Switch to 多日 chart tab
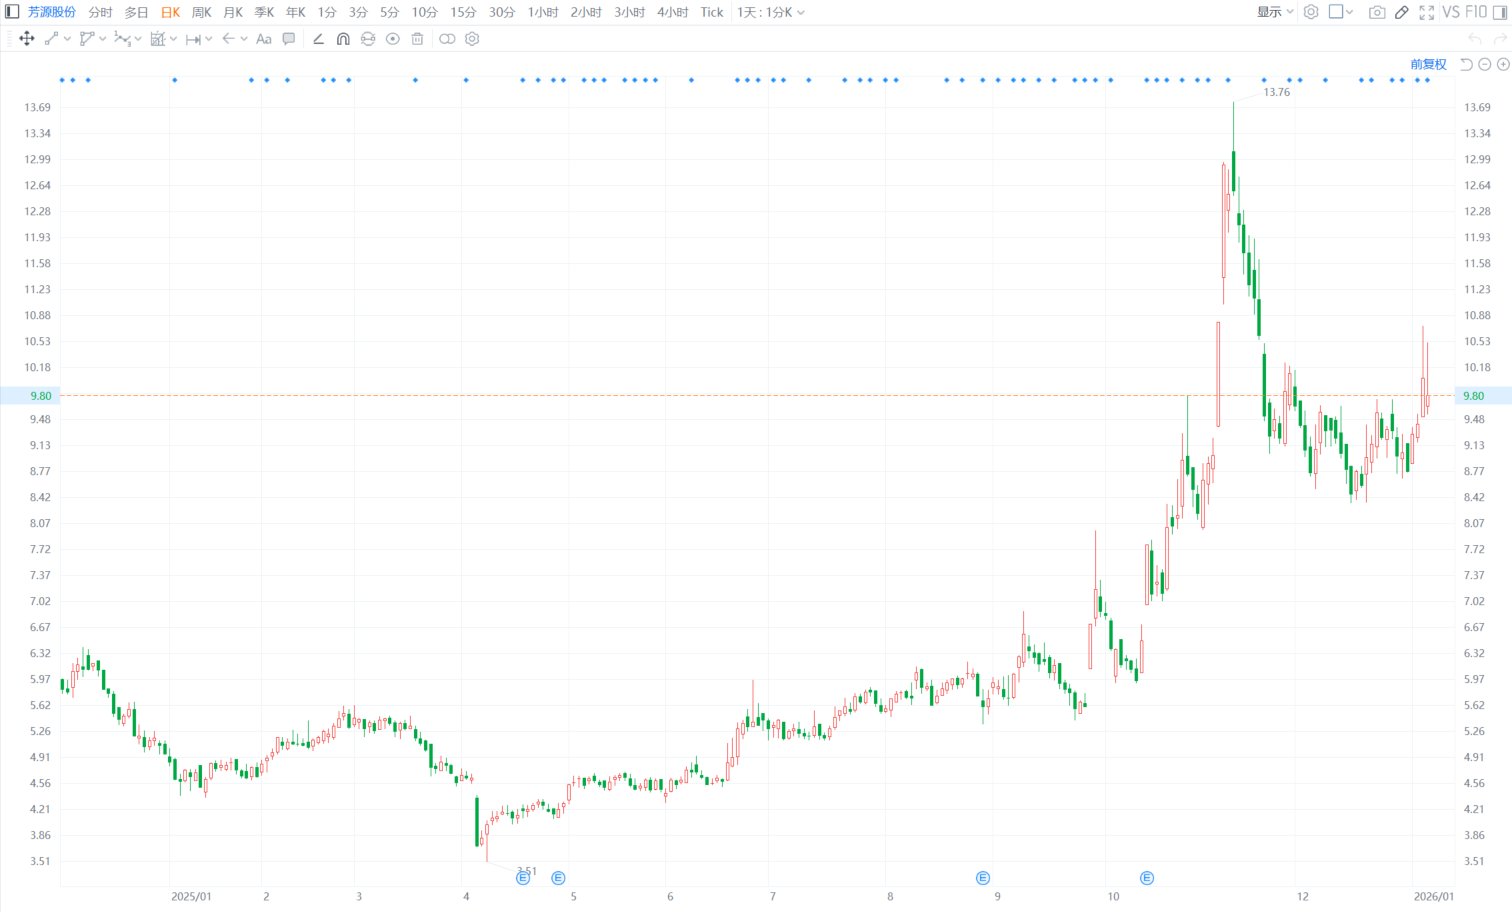This screenshot has height=912, width=1512. coord(136,12)
